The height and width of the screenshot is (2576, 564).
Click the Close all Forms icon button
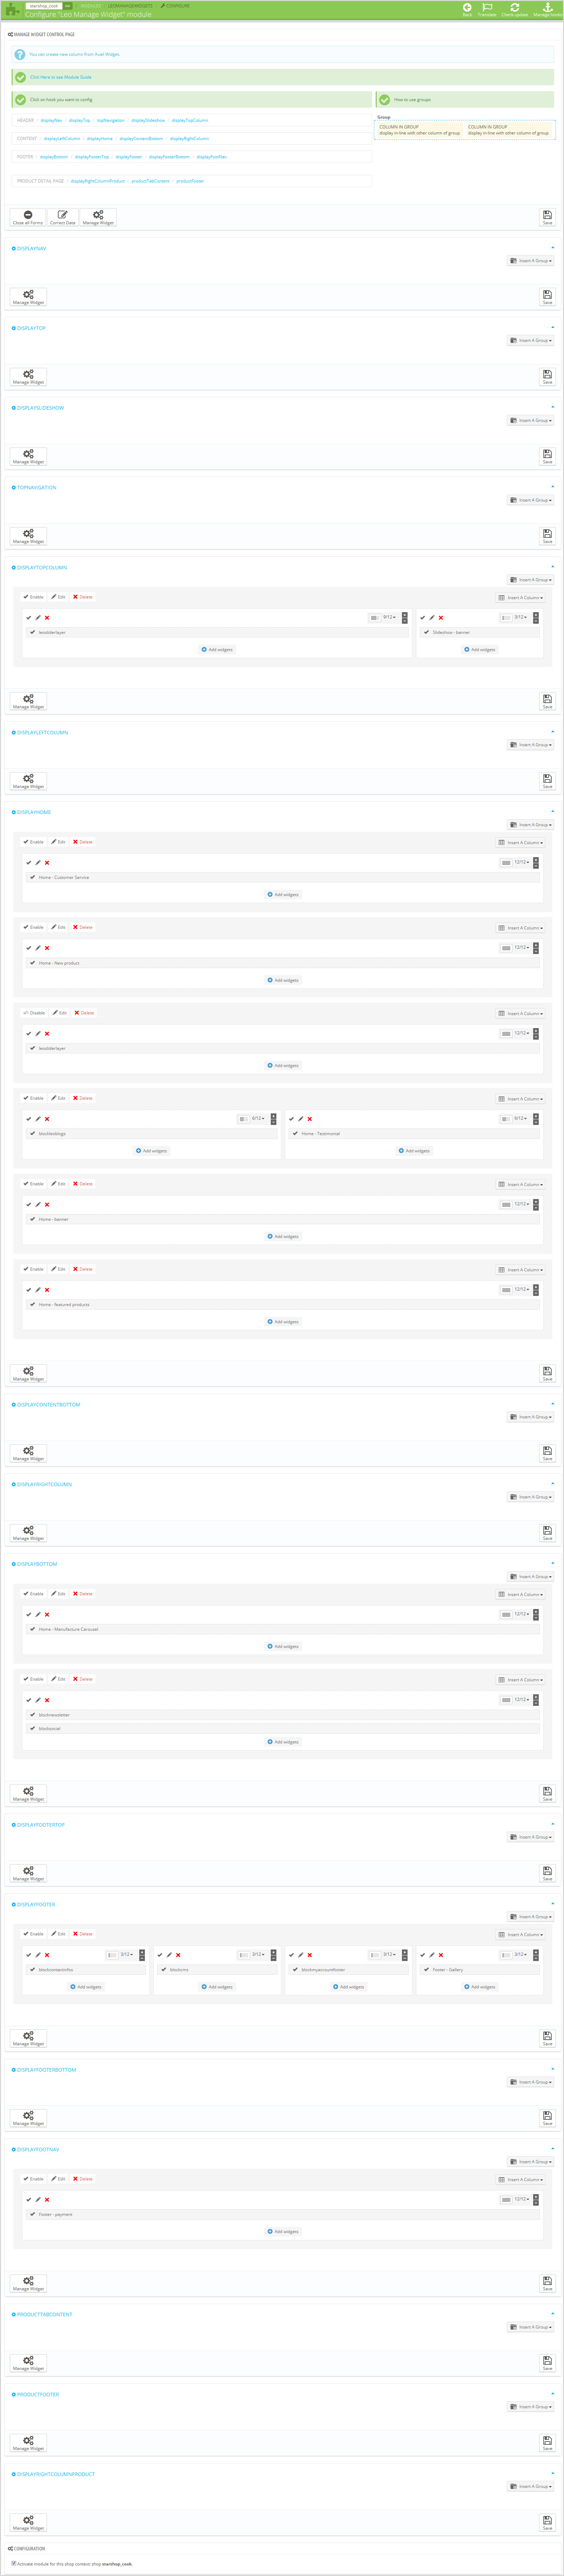(x=28, y=215)
